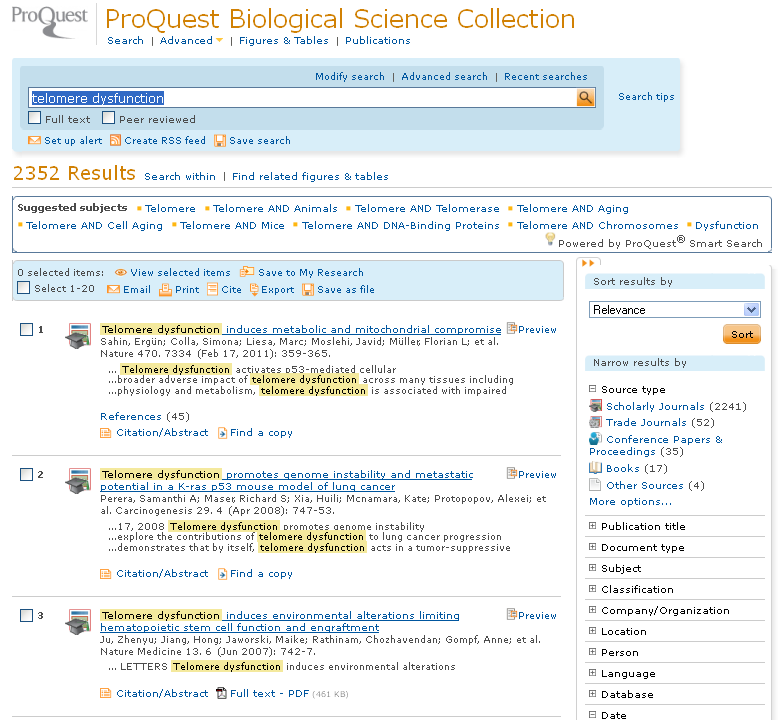This screenshot has width=781, height=720.
Task: Click Find a copy icon under result 1
Action: pos(223,433)
